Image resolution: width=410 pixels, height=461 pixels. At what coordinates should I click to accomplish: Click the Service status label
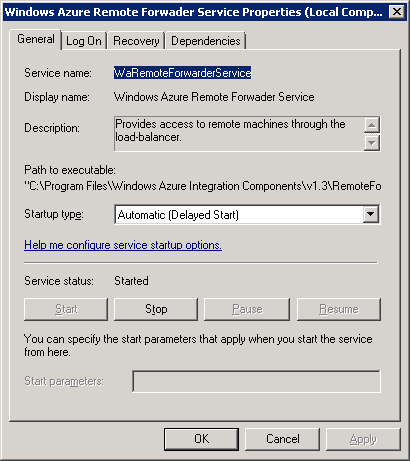59,281
